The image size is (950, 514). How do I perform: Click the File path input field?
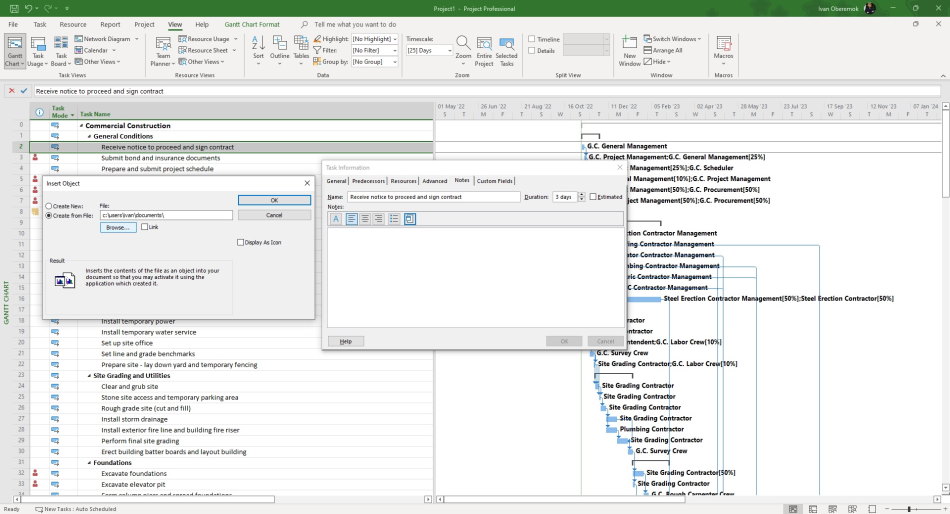(x=166, y=215)
